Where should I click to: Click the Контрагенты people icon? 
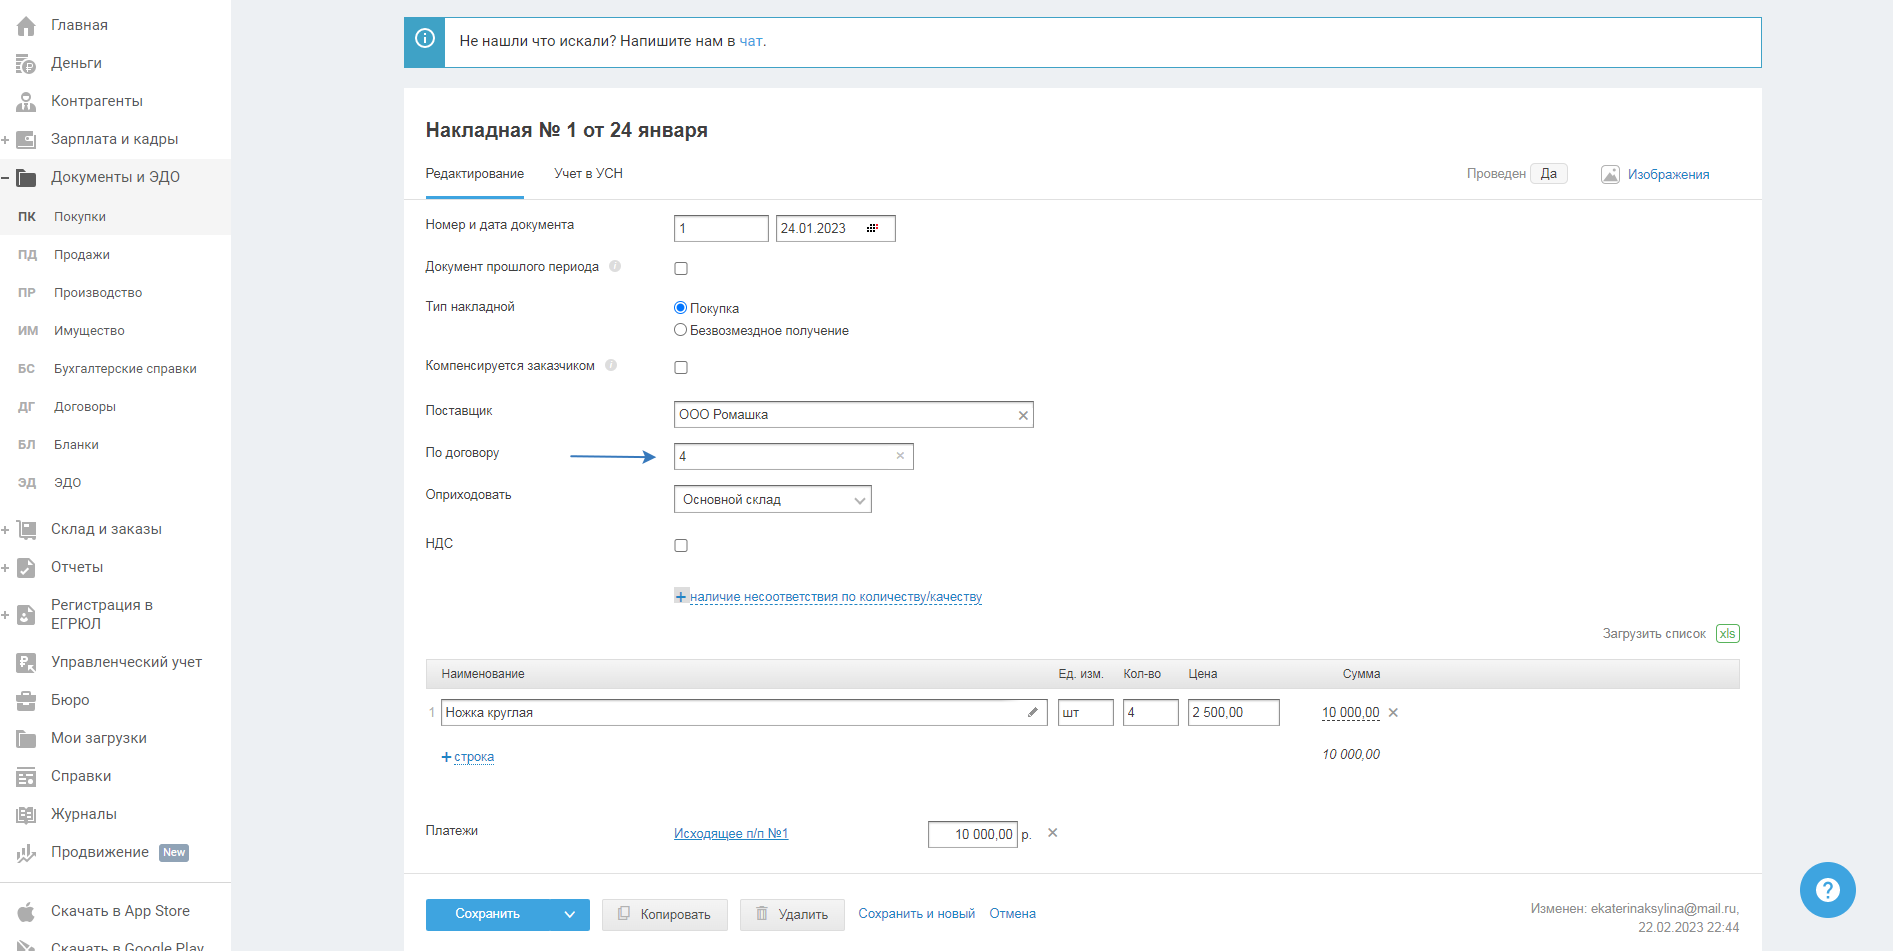point(26,102)
